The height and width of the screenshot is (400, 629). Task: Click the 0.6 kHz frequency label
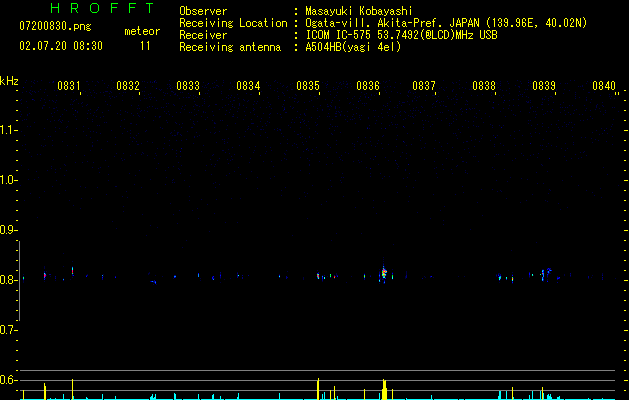(x=7, y=380)
